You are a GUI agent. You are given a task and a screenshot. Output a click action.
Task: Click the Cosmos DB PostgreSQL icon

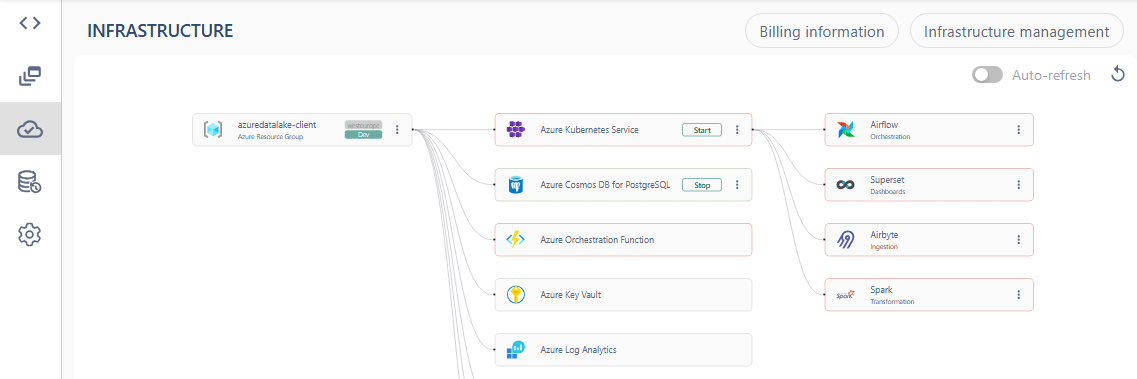click(x=516, y=185)
